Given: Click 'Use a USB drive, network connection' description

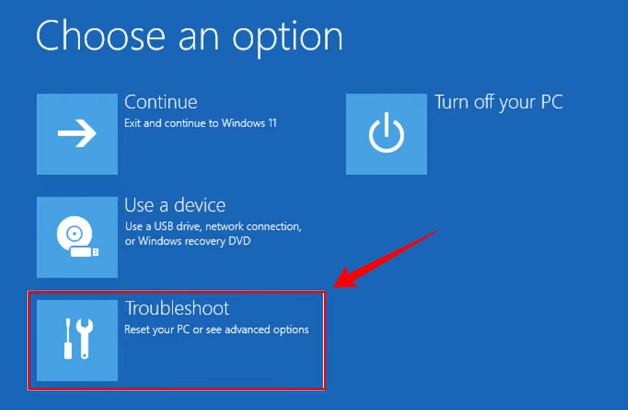Looking at the screenshot, I should pyautogui.click(x=213, y=227).
